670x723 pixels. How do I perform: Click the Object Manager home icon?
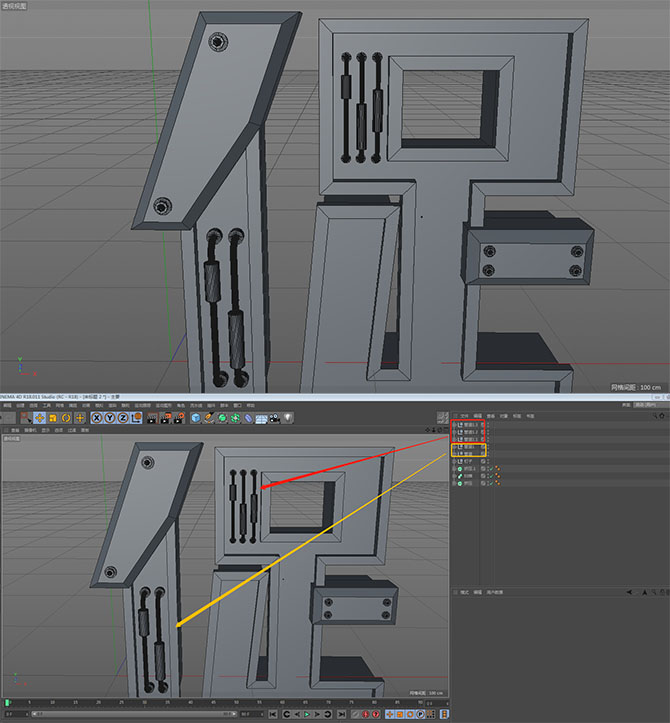click(662, 416)
